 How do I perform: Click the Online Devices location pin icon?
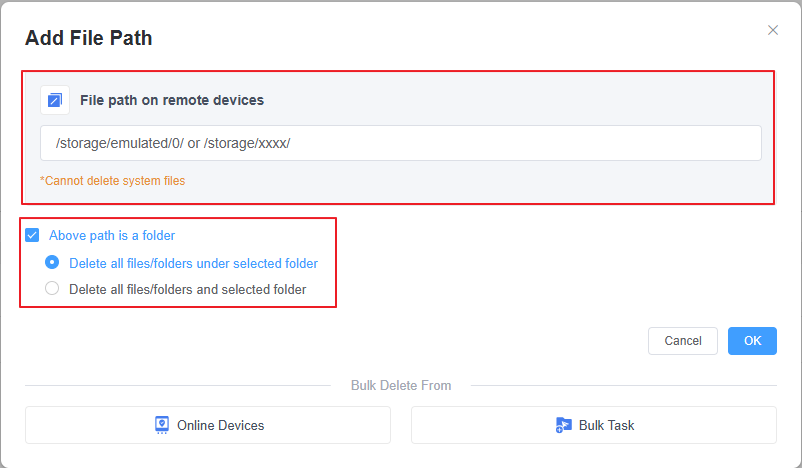(x=162, y=425)
